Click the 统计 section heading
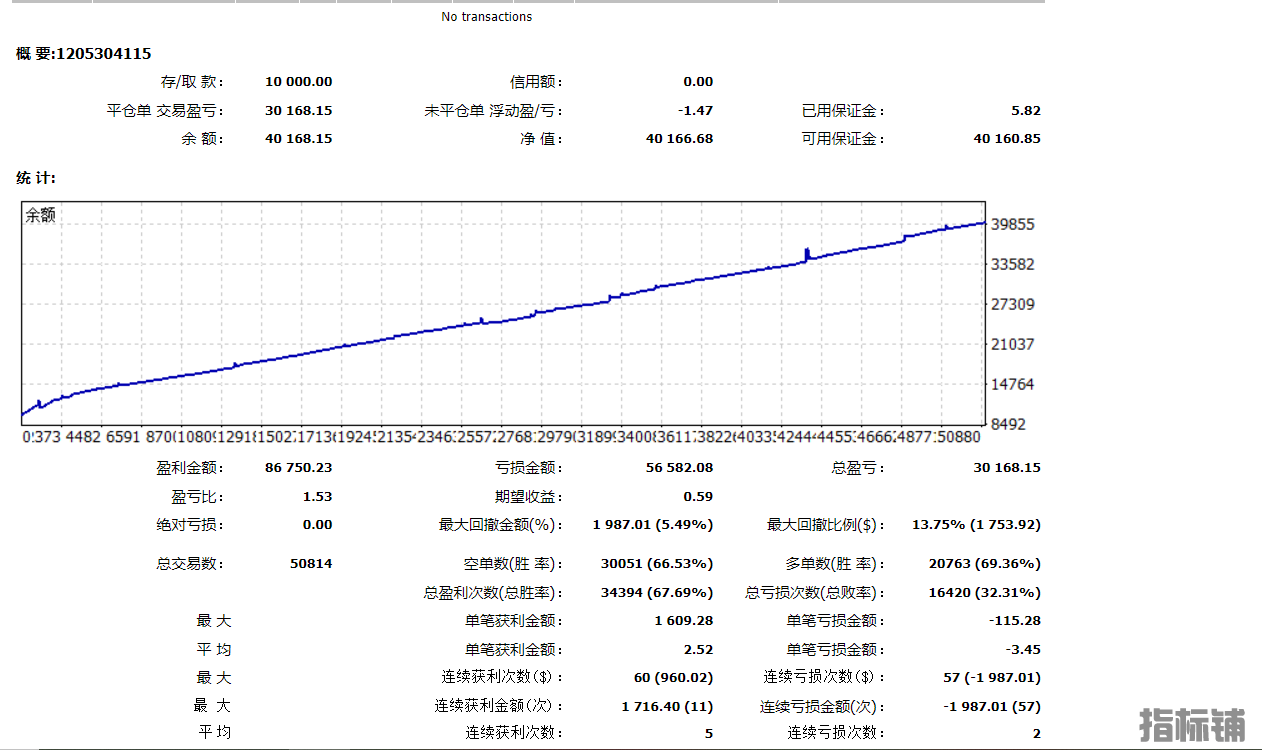The image size is (1262, 750). click(36, 178)
